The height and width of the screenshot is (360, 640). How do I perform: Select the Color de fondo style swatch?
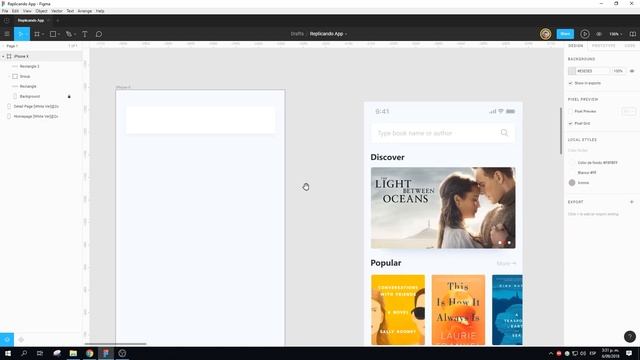[x=572, y=162]
